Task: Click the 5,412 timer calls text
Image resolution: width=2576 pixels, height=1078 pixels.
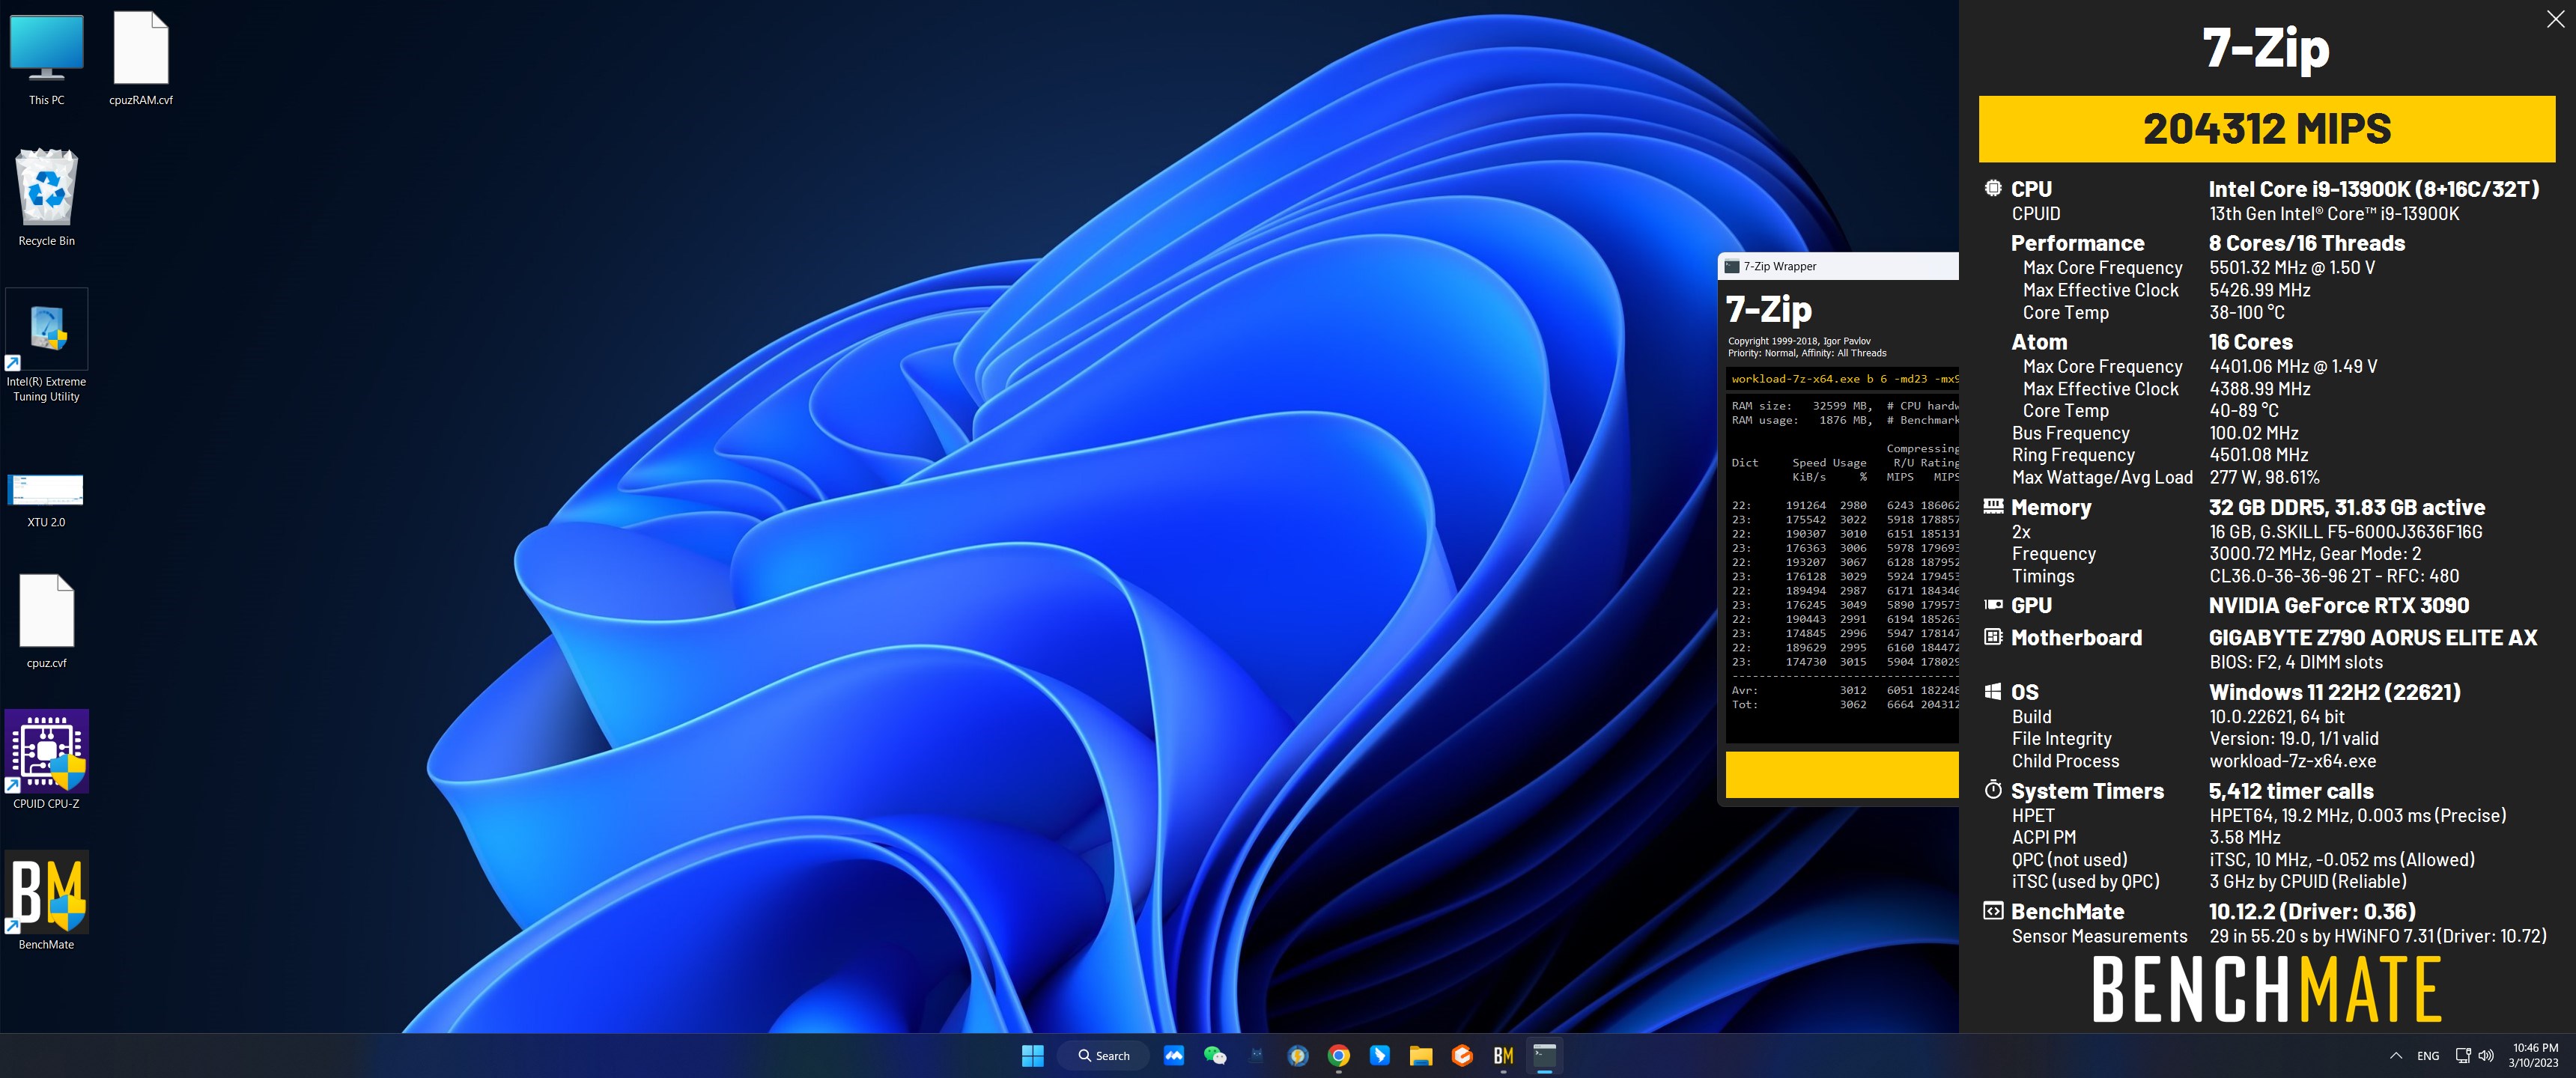Action: tap(2291, 791)
